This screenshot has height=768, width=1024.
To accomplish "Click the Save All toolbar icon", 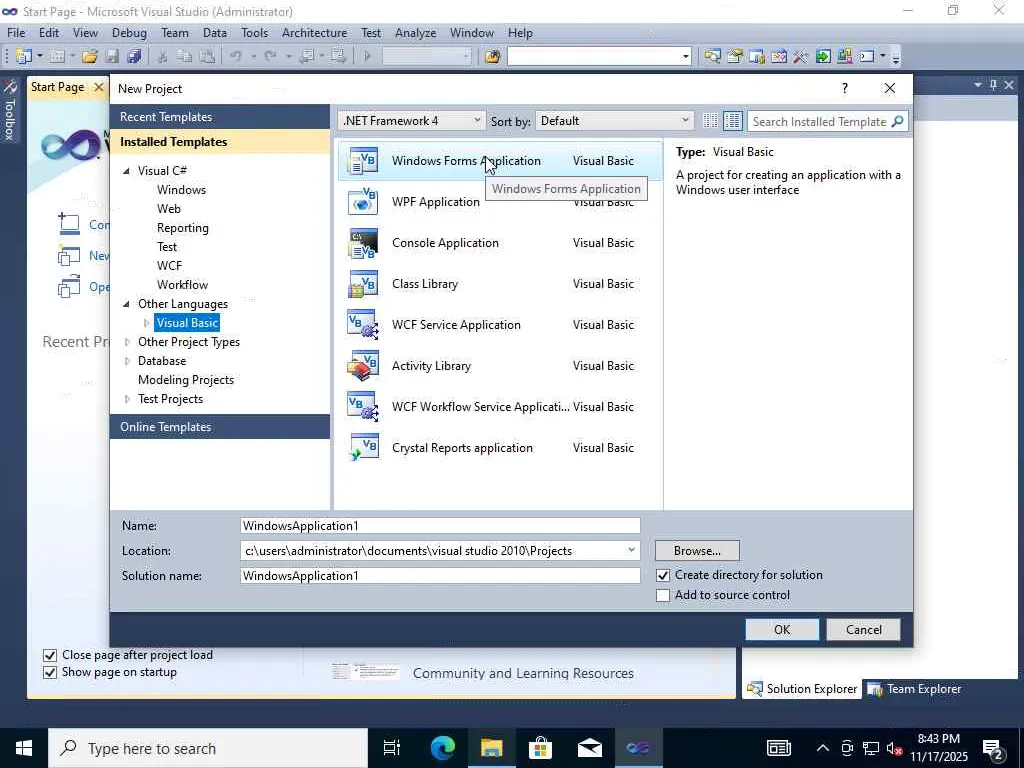I will (x=135, y=56).
